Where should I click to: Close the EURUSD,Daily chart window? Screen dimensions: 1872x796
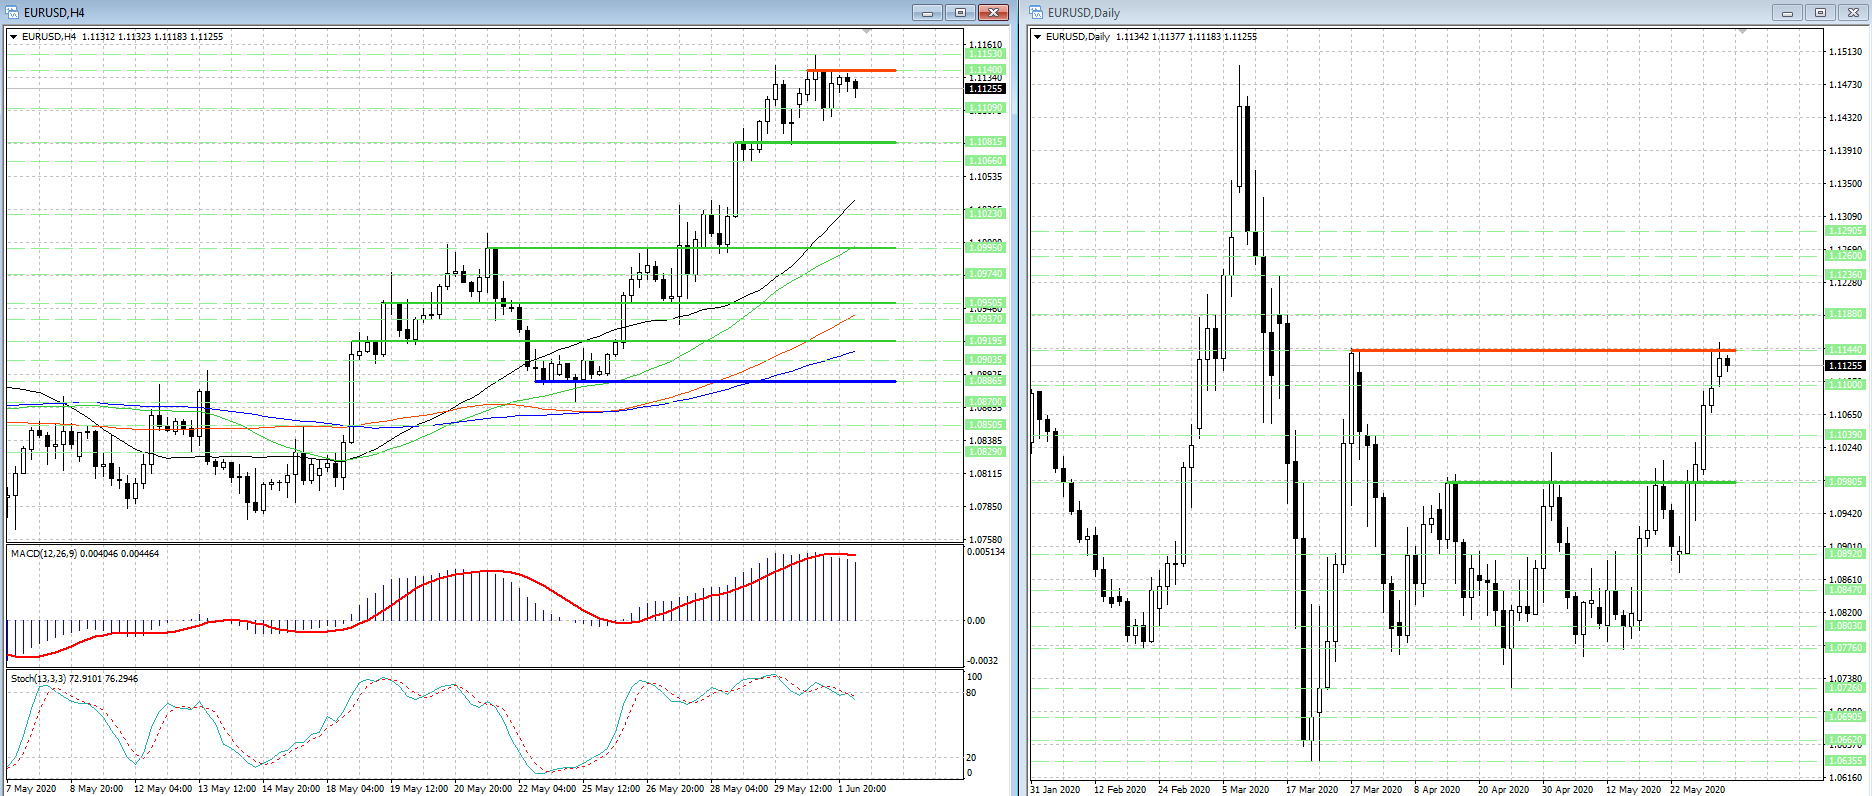pyautogui.click(x=1853, y=12)
